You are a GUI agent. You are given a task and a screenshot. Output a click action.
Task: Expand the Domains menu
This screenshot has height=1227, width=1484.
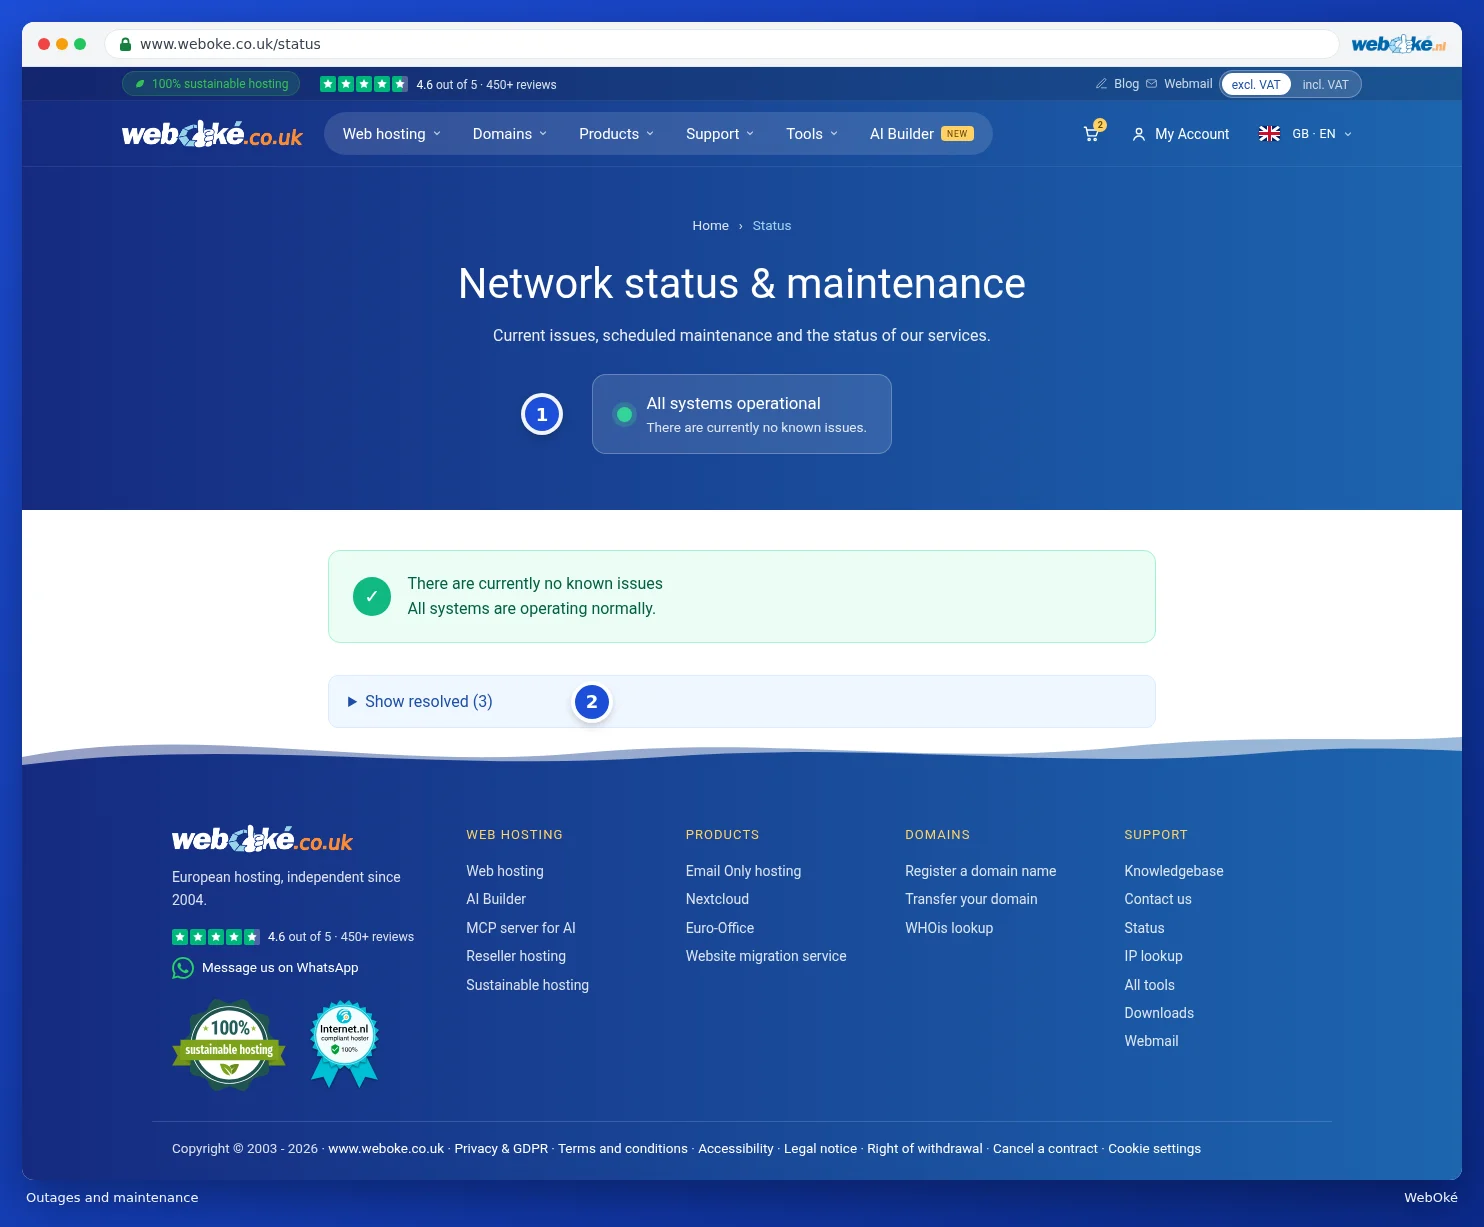tap(510, 134)
